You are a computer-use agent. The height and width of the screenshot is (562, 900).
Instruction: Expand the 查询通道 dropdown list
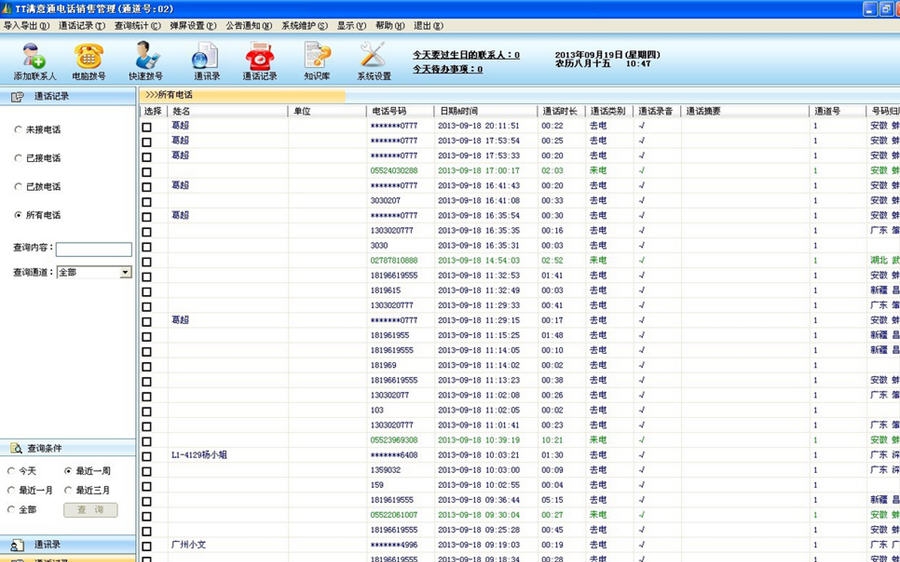click(125, 272)
